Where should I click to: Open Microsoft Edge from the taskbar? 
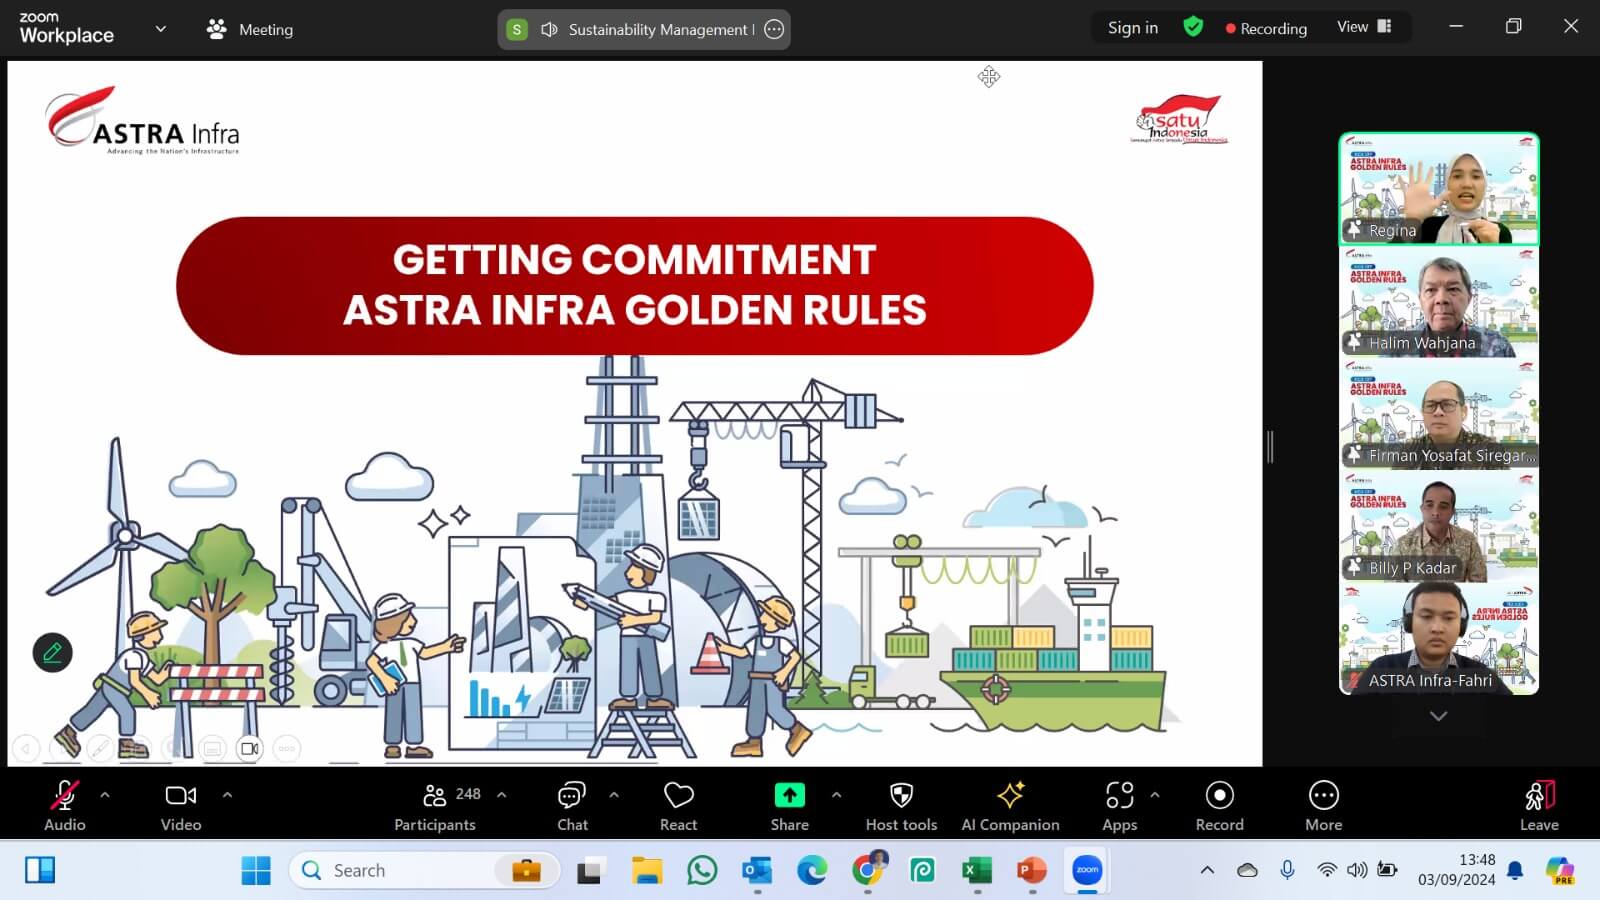click(812, 870)
